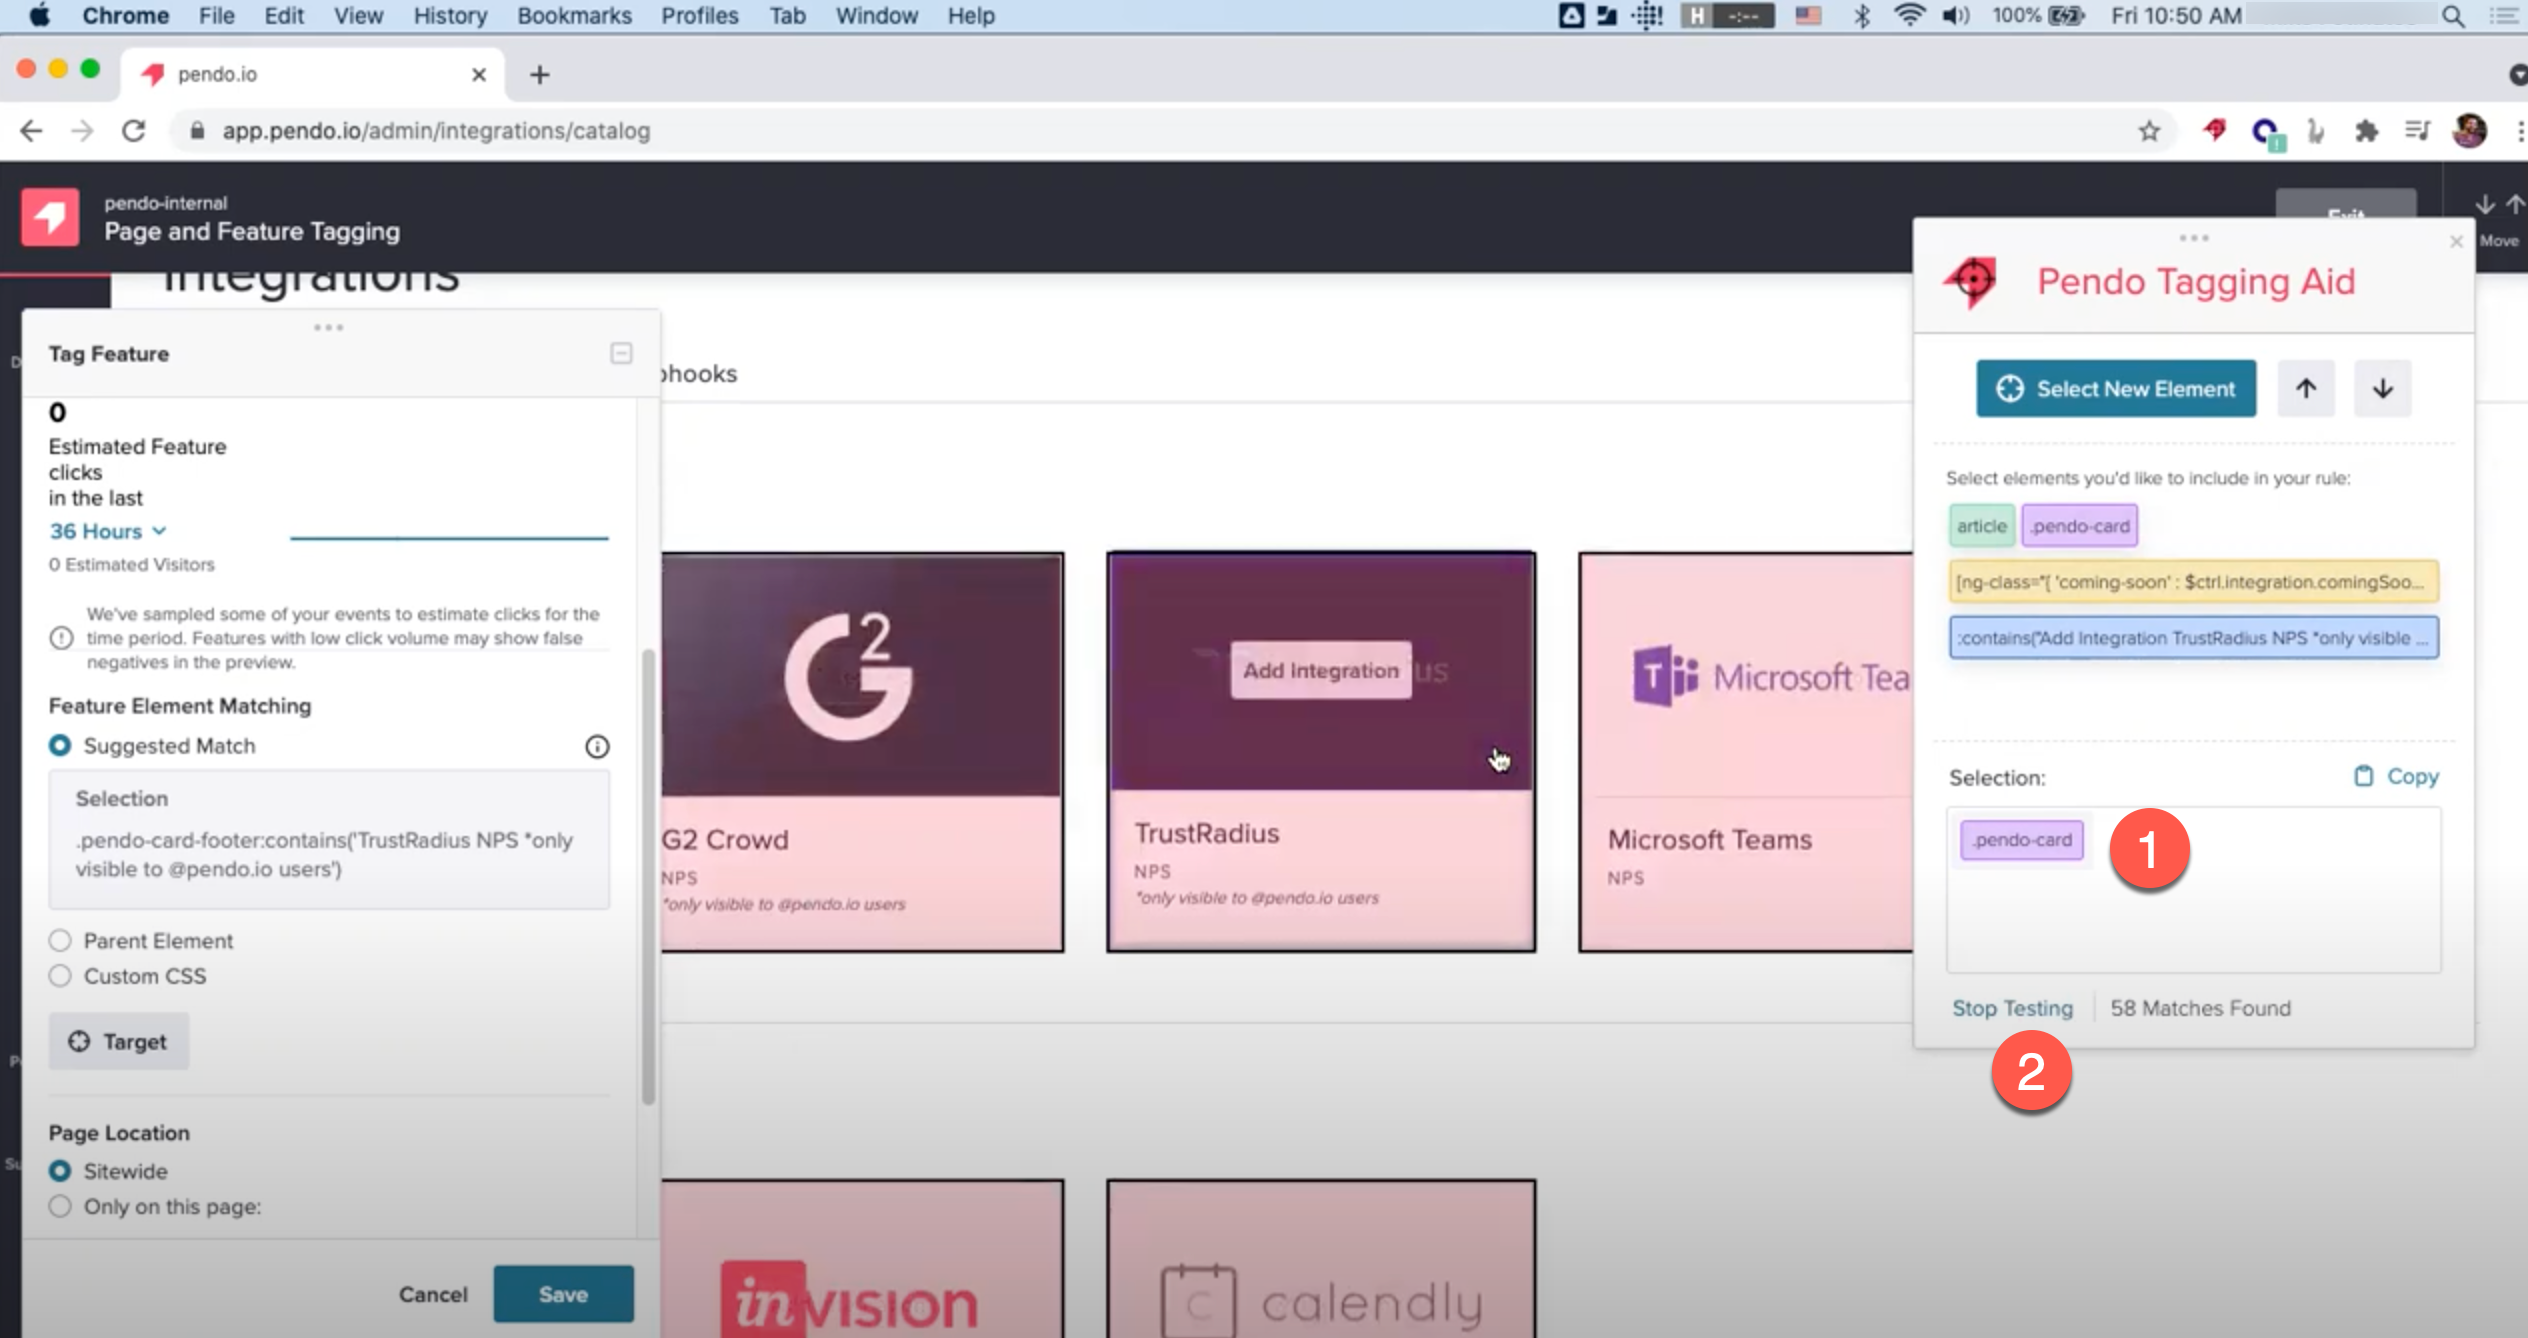Screen dimensions: 2528x1338
Task: Go back to previous page
Action: tap(31, 131)
